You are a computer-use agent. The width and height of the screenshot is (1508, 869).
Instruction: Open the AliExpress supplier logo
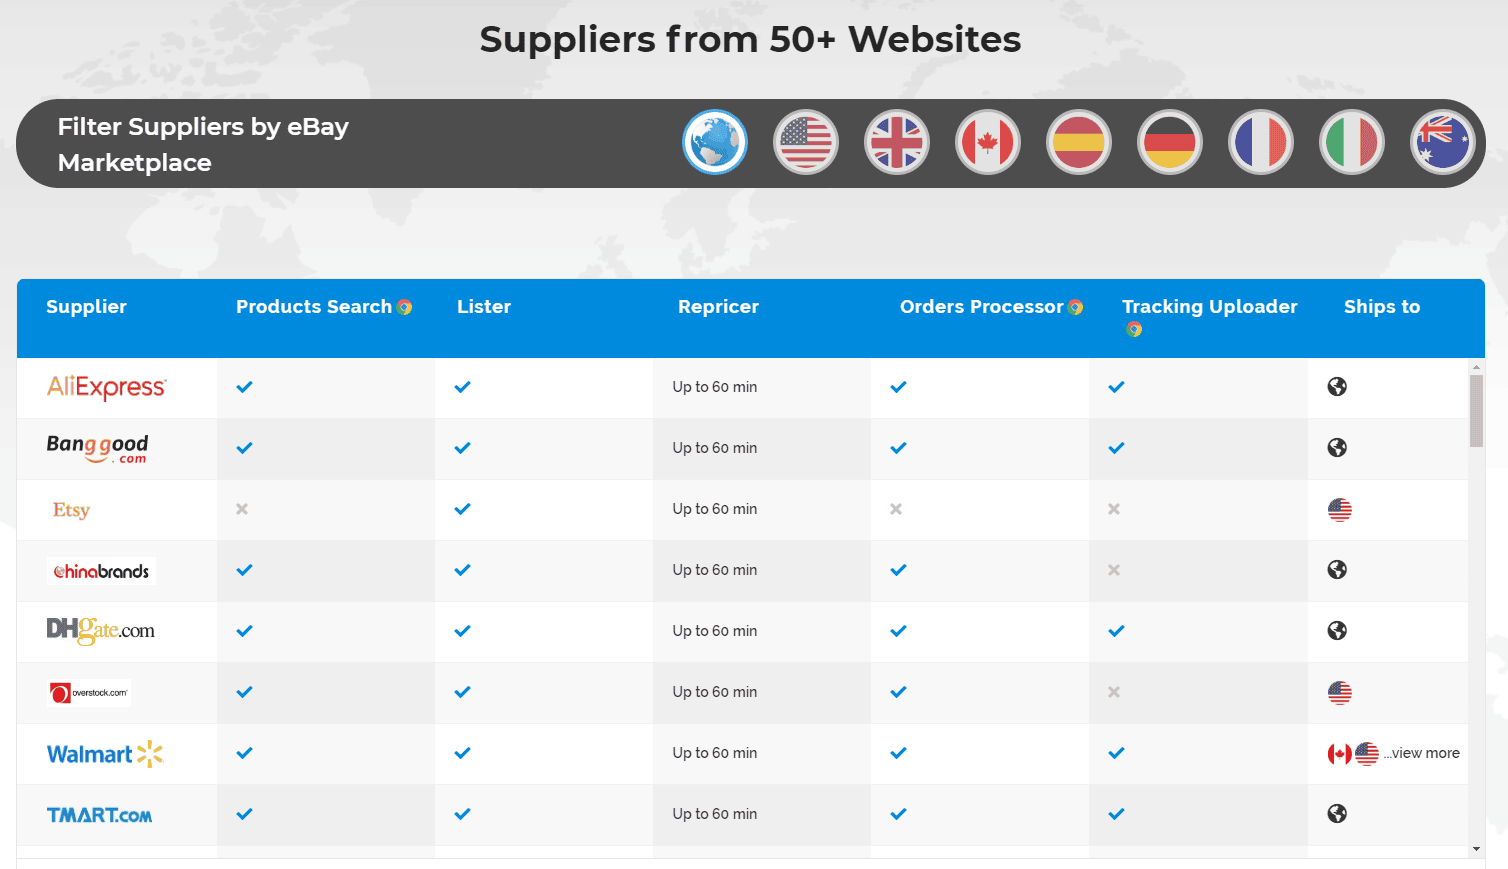(x=106, y=387)
